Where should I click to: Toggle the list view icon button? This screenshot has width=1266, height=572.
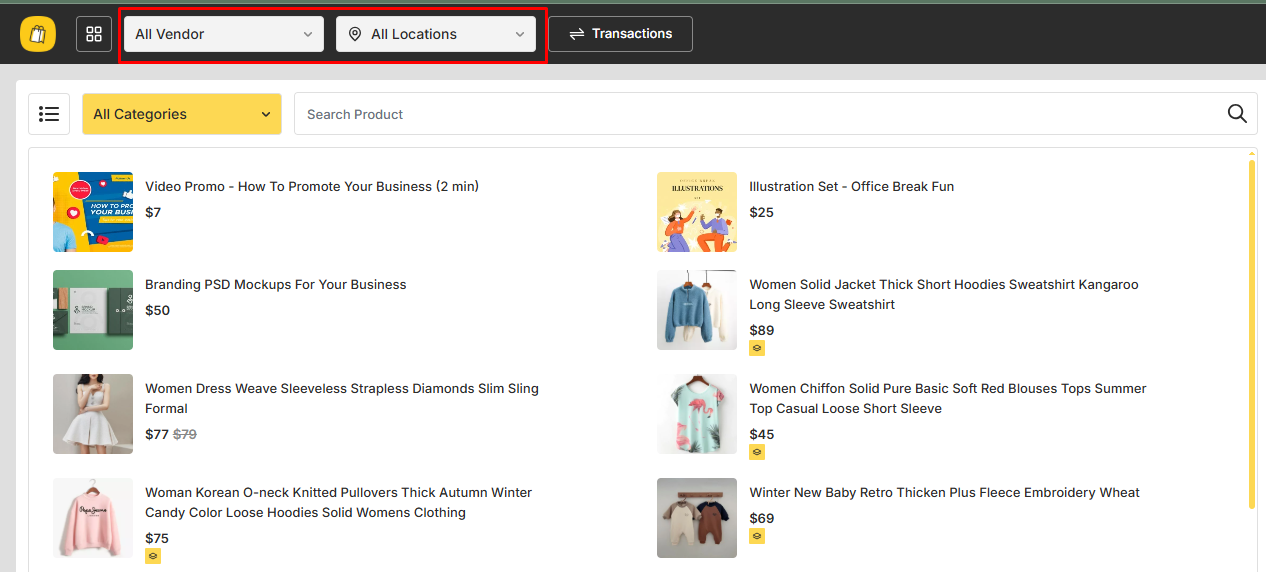click(49, 114)
